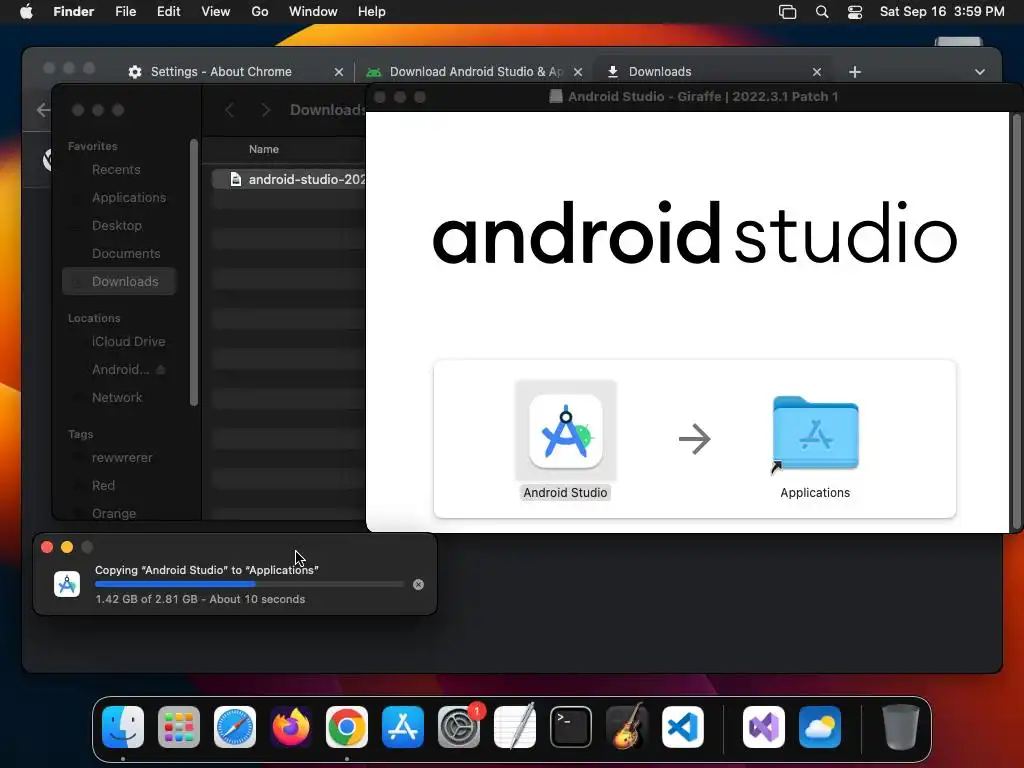
Task: Eject the Android Studio volume in sidebar
Action: click(161, 370)
